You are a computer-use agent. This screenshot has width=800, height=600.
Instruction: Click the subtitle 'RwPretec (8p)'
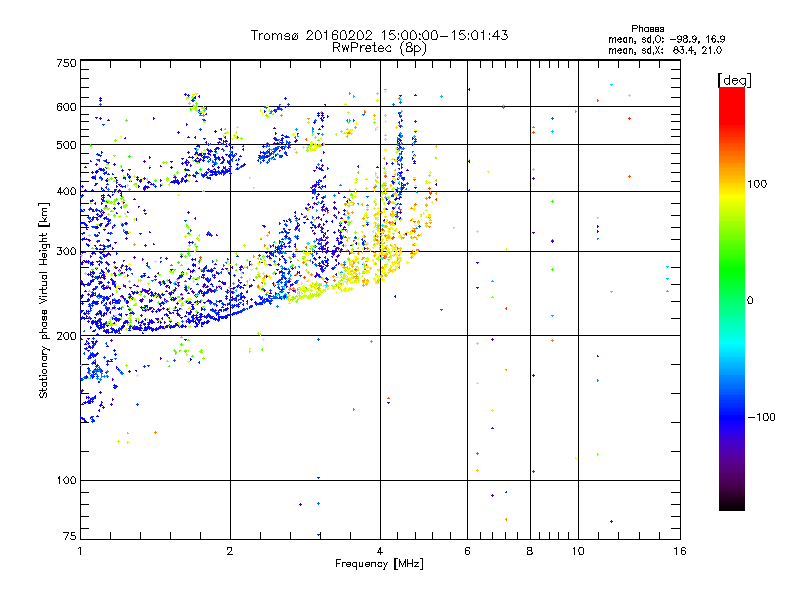(x=379, y=48)
